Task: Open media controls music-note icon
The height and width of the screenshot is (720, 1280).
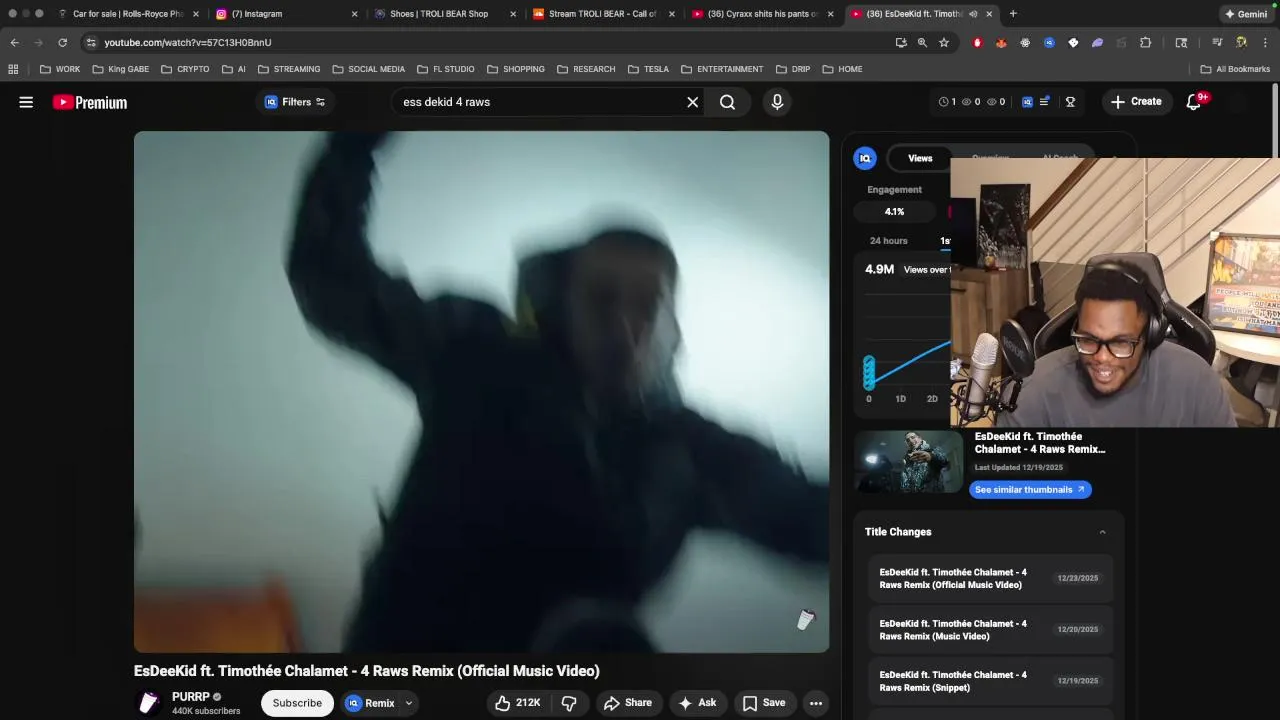Action: [1217, 43]
